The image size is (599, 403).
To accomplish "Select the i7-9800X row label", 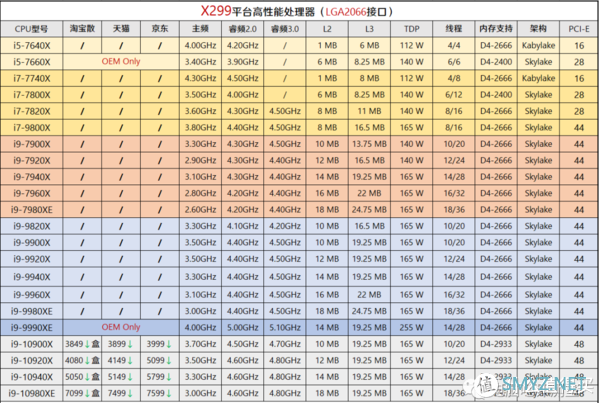I will point(32,128).
